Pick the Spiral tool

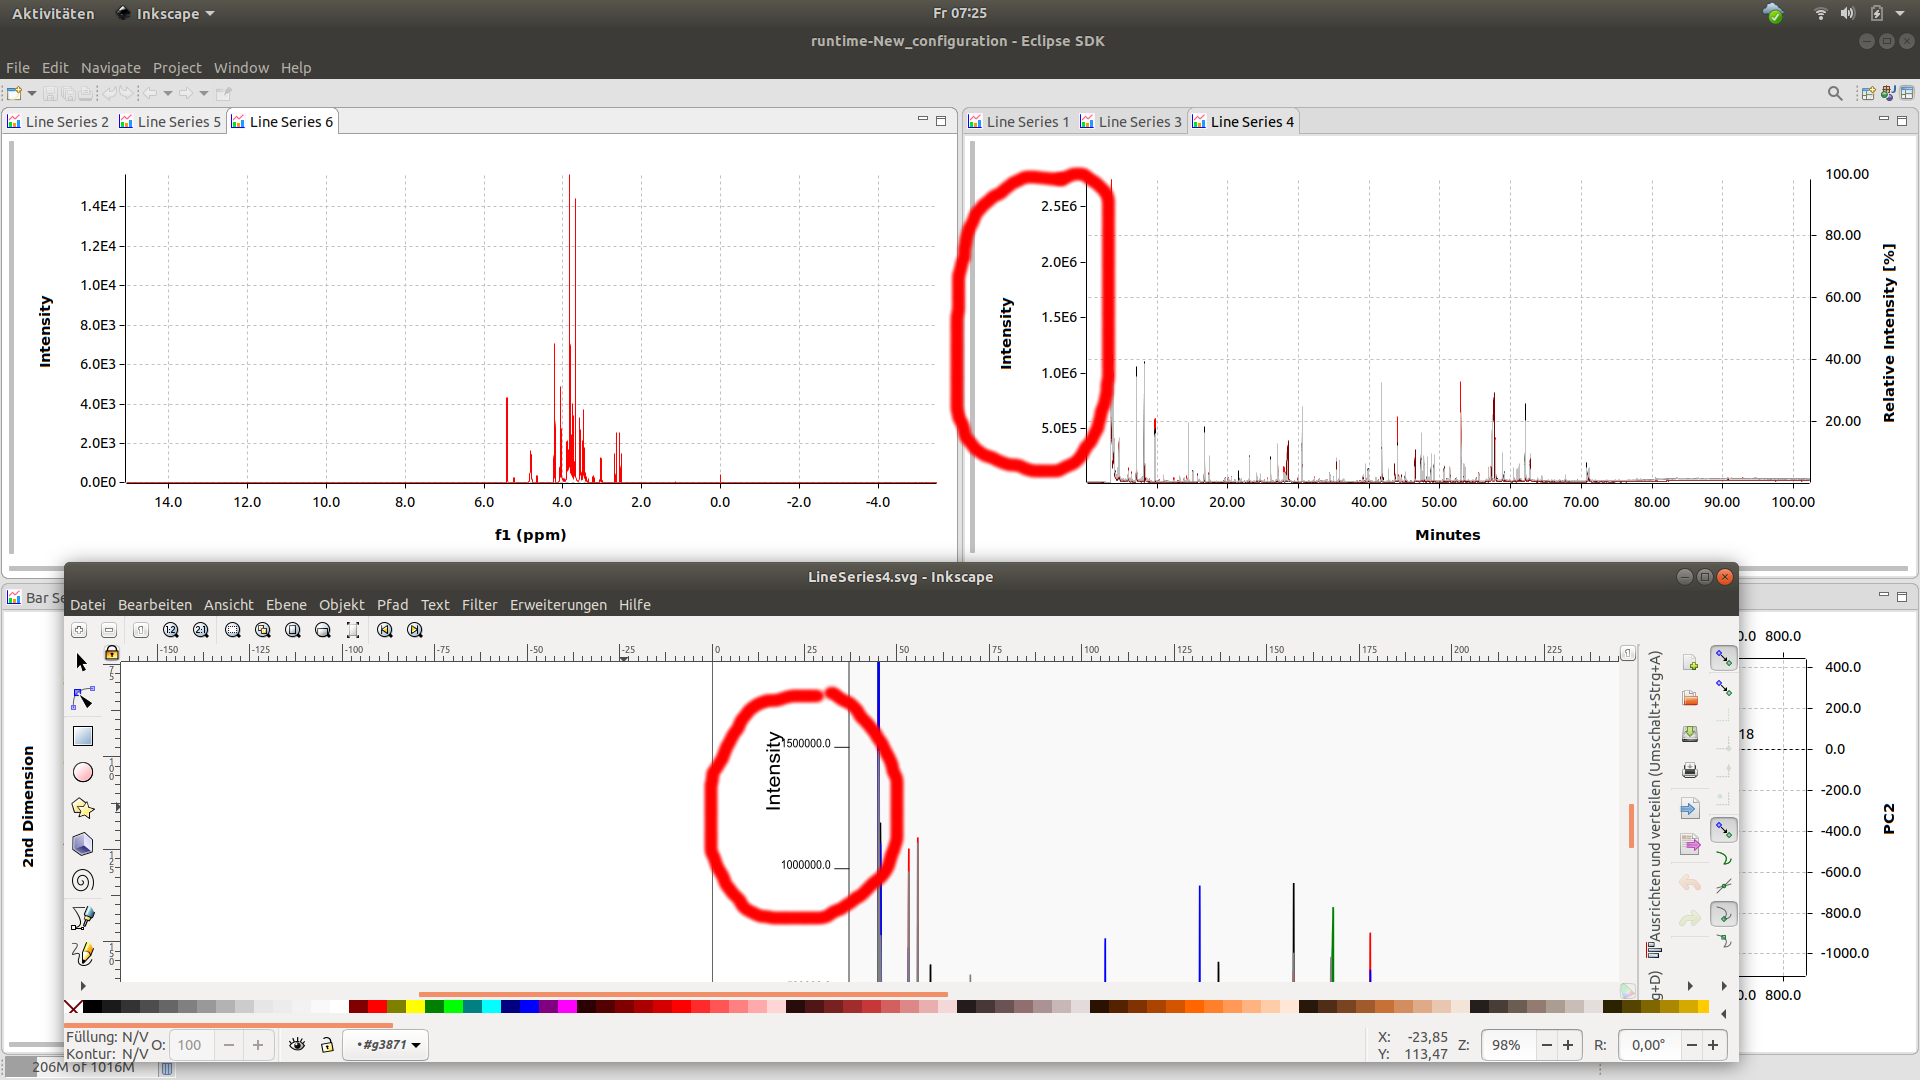coord(83,880)
